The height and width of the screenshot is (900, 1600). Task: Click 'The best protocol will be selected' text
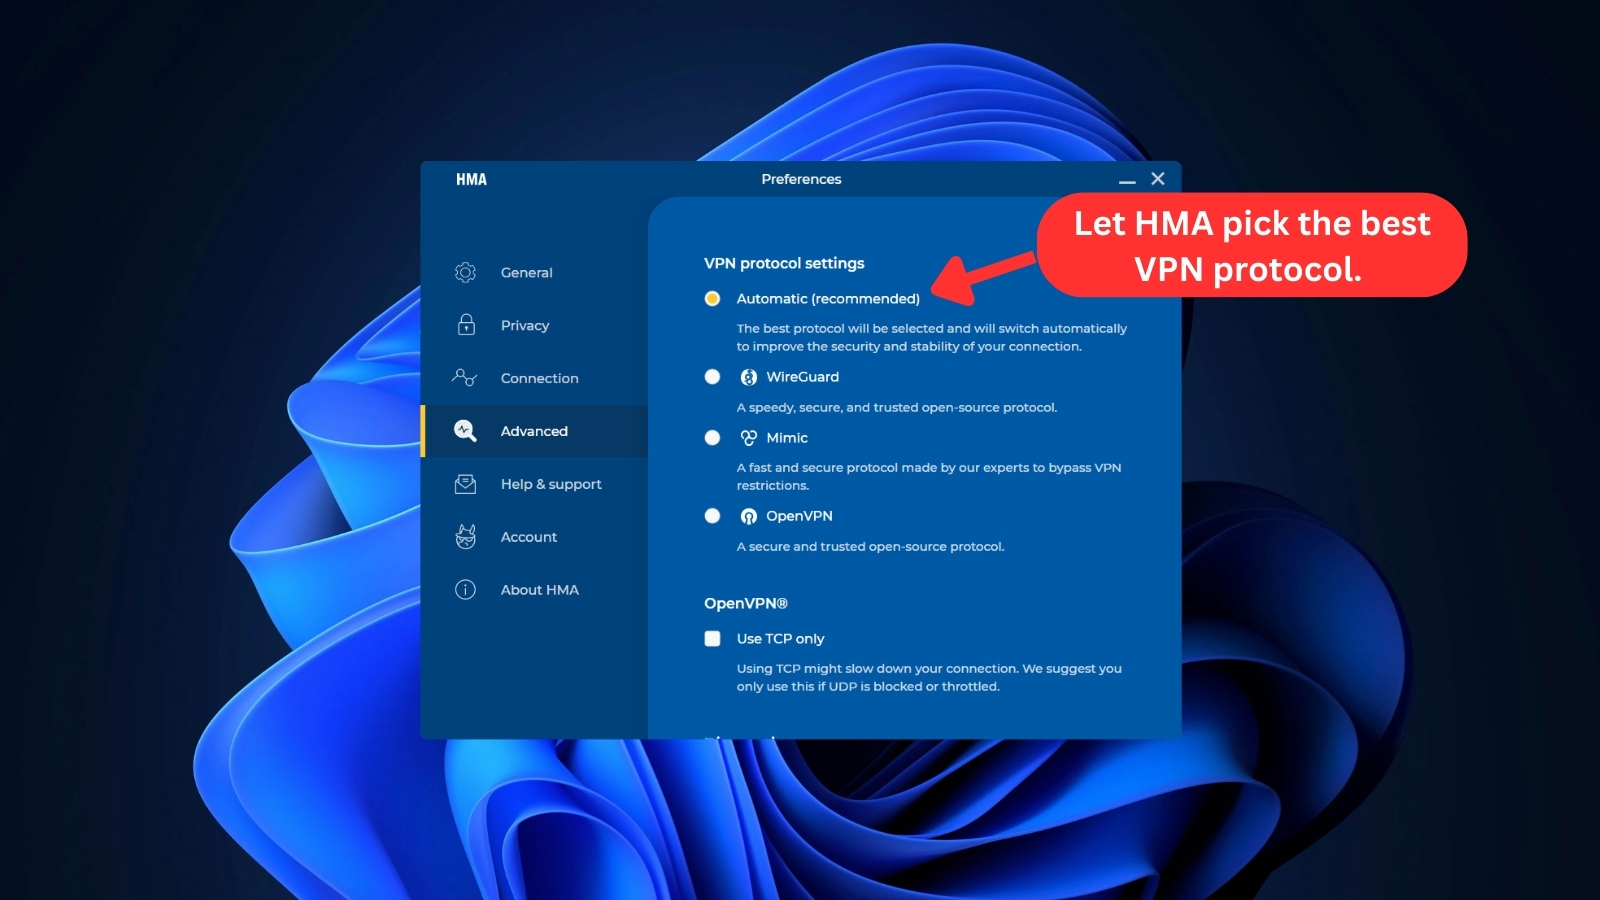(931, 337)
